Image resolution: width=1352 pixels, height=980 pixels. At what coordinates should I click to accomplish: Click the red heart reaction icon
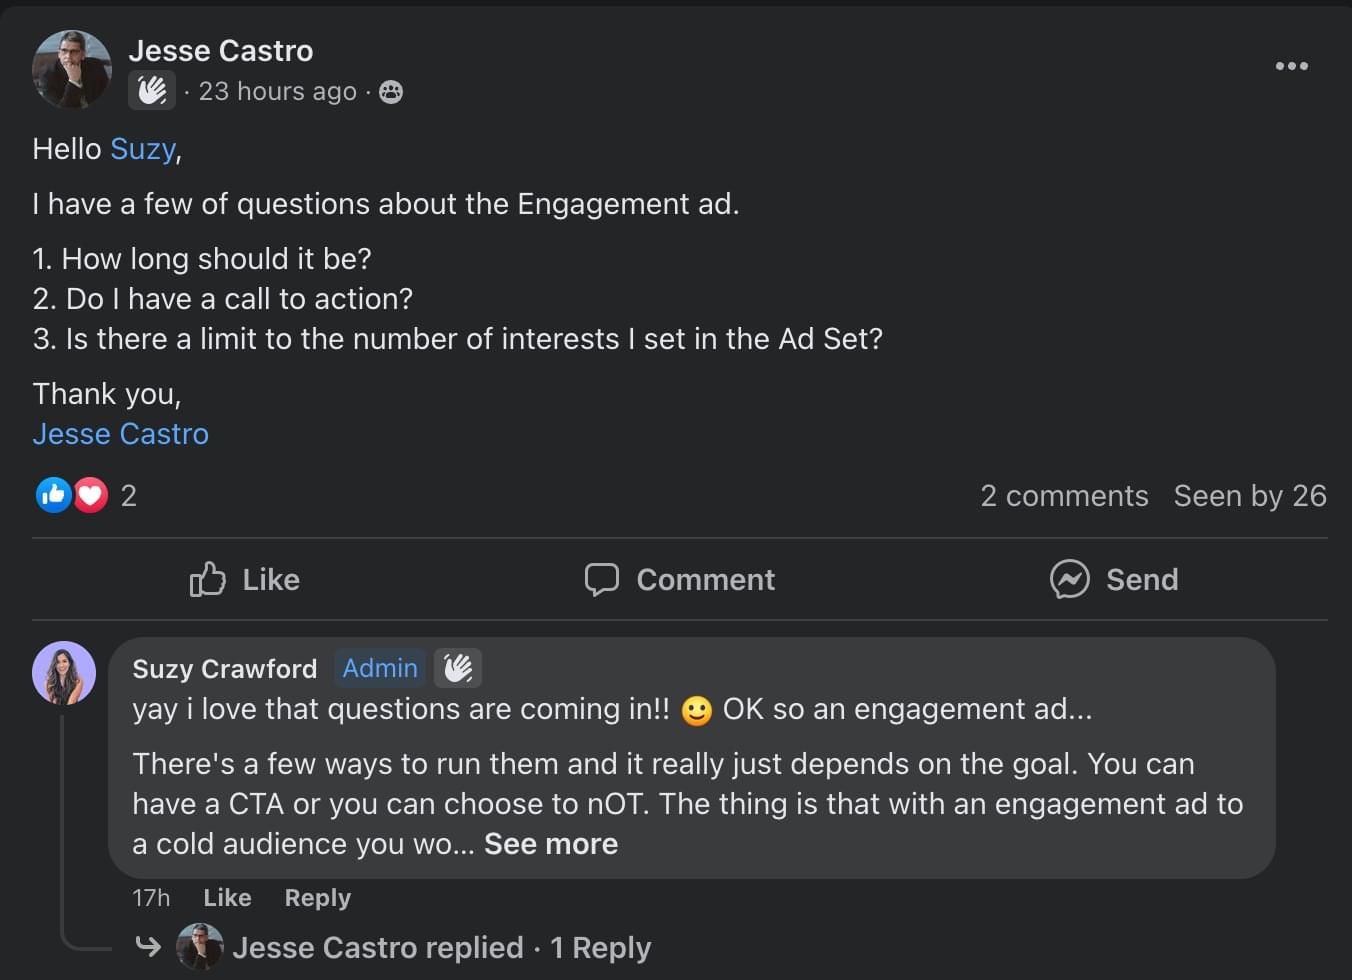pyautogui.click(x=91, y=495)
